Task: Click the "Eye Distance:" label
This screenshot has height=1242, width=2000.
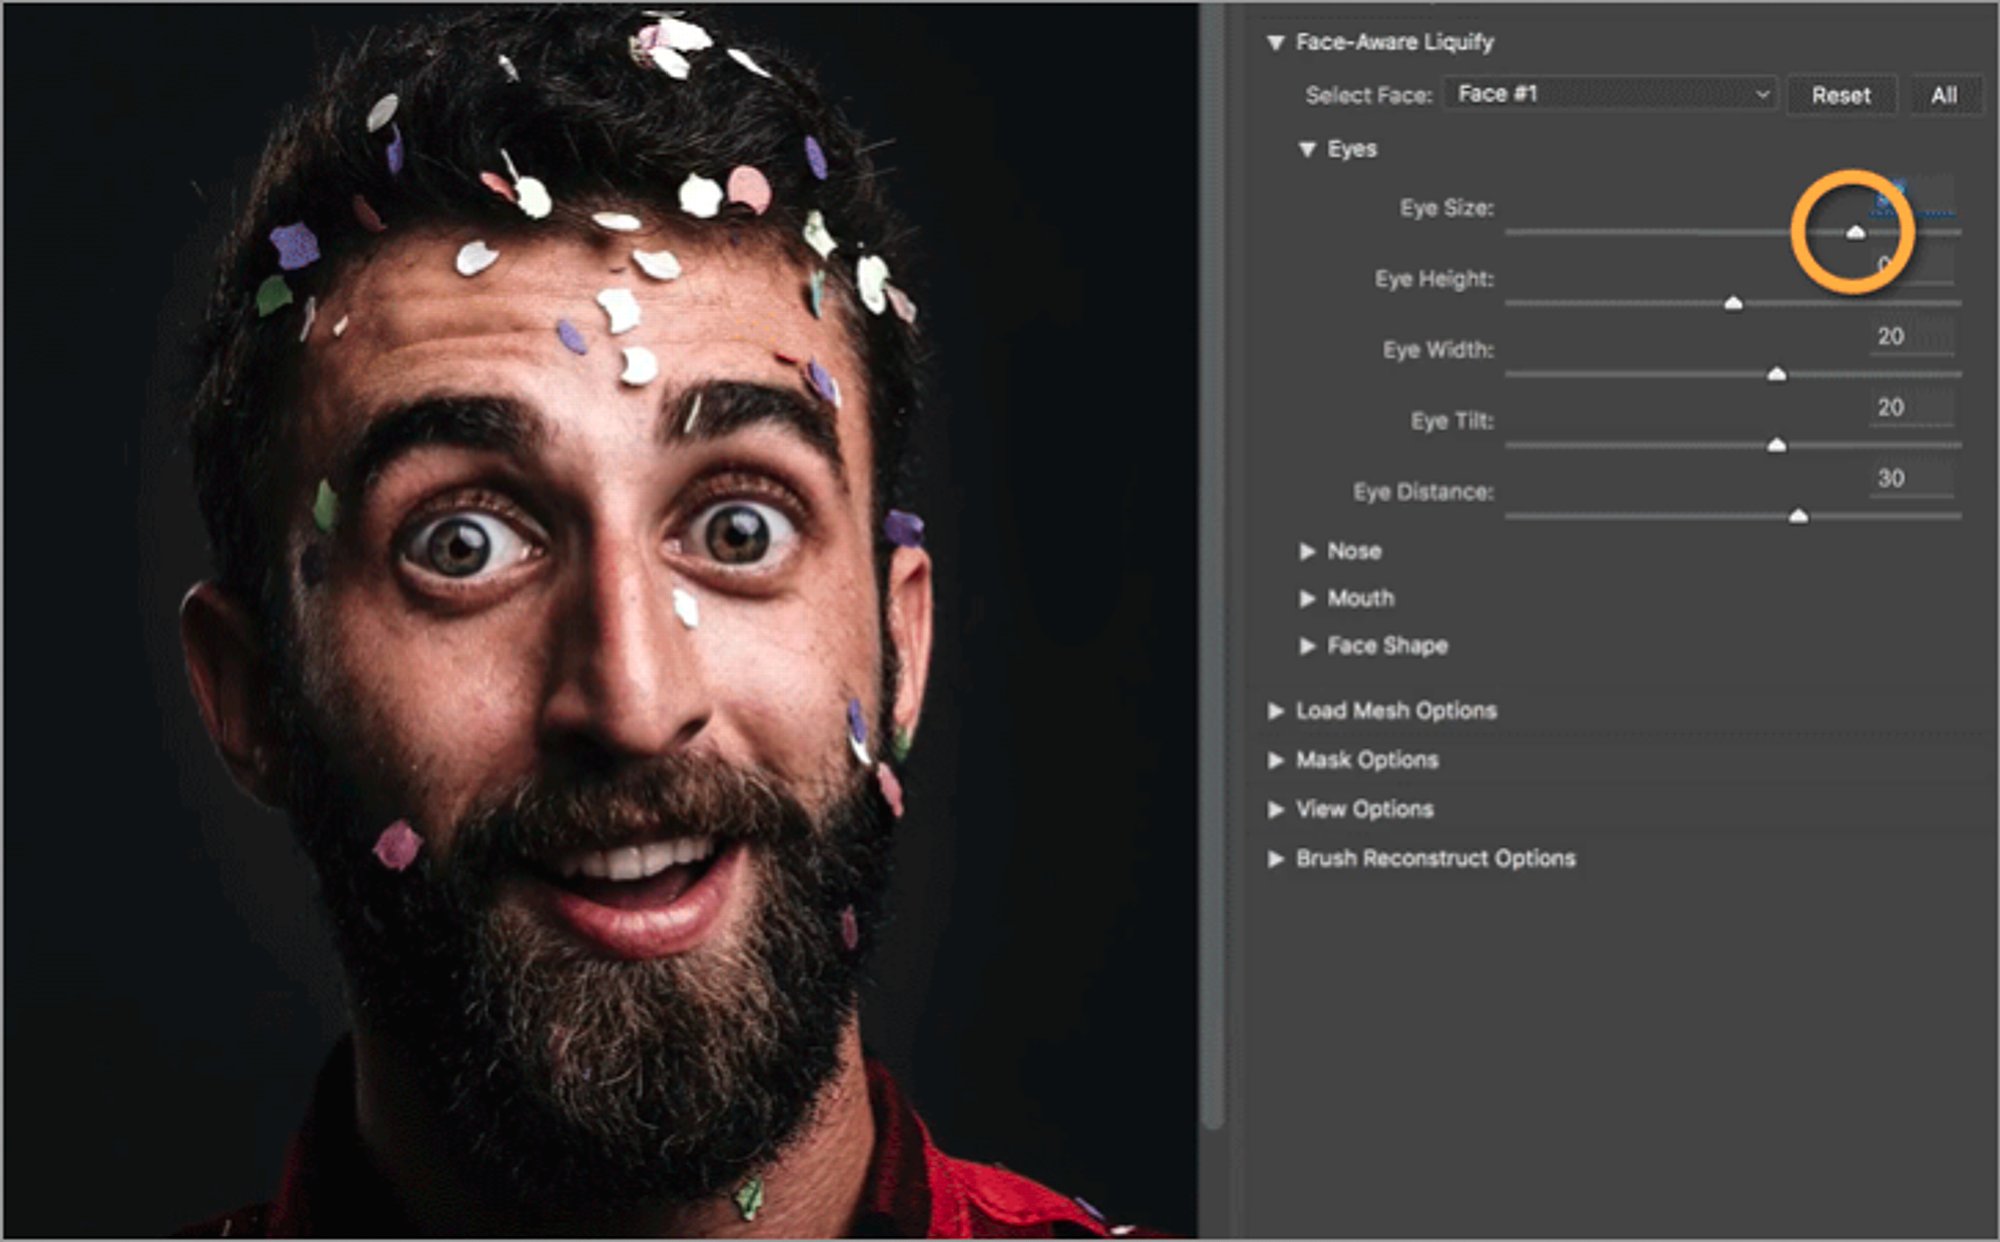Action: (x=1423, y=492)
